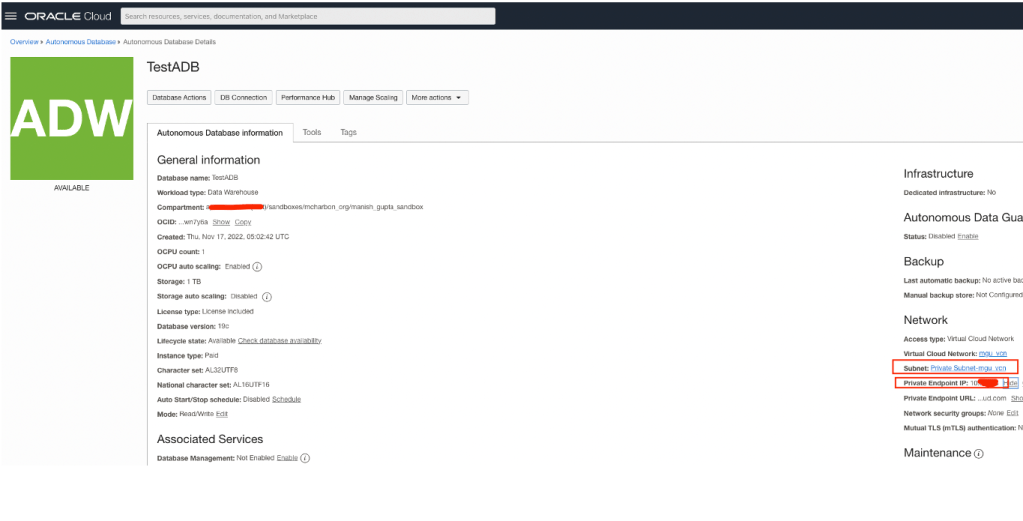
Task: Open the Performance Hub button
Action: (307, 98)
